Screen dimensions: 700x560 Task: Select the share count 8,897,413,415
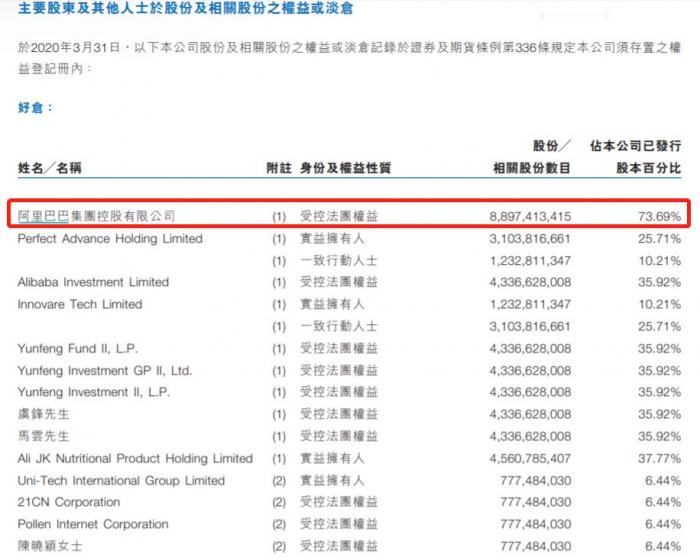pyautogui.click(x=530, y=217)
